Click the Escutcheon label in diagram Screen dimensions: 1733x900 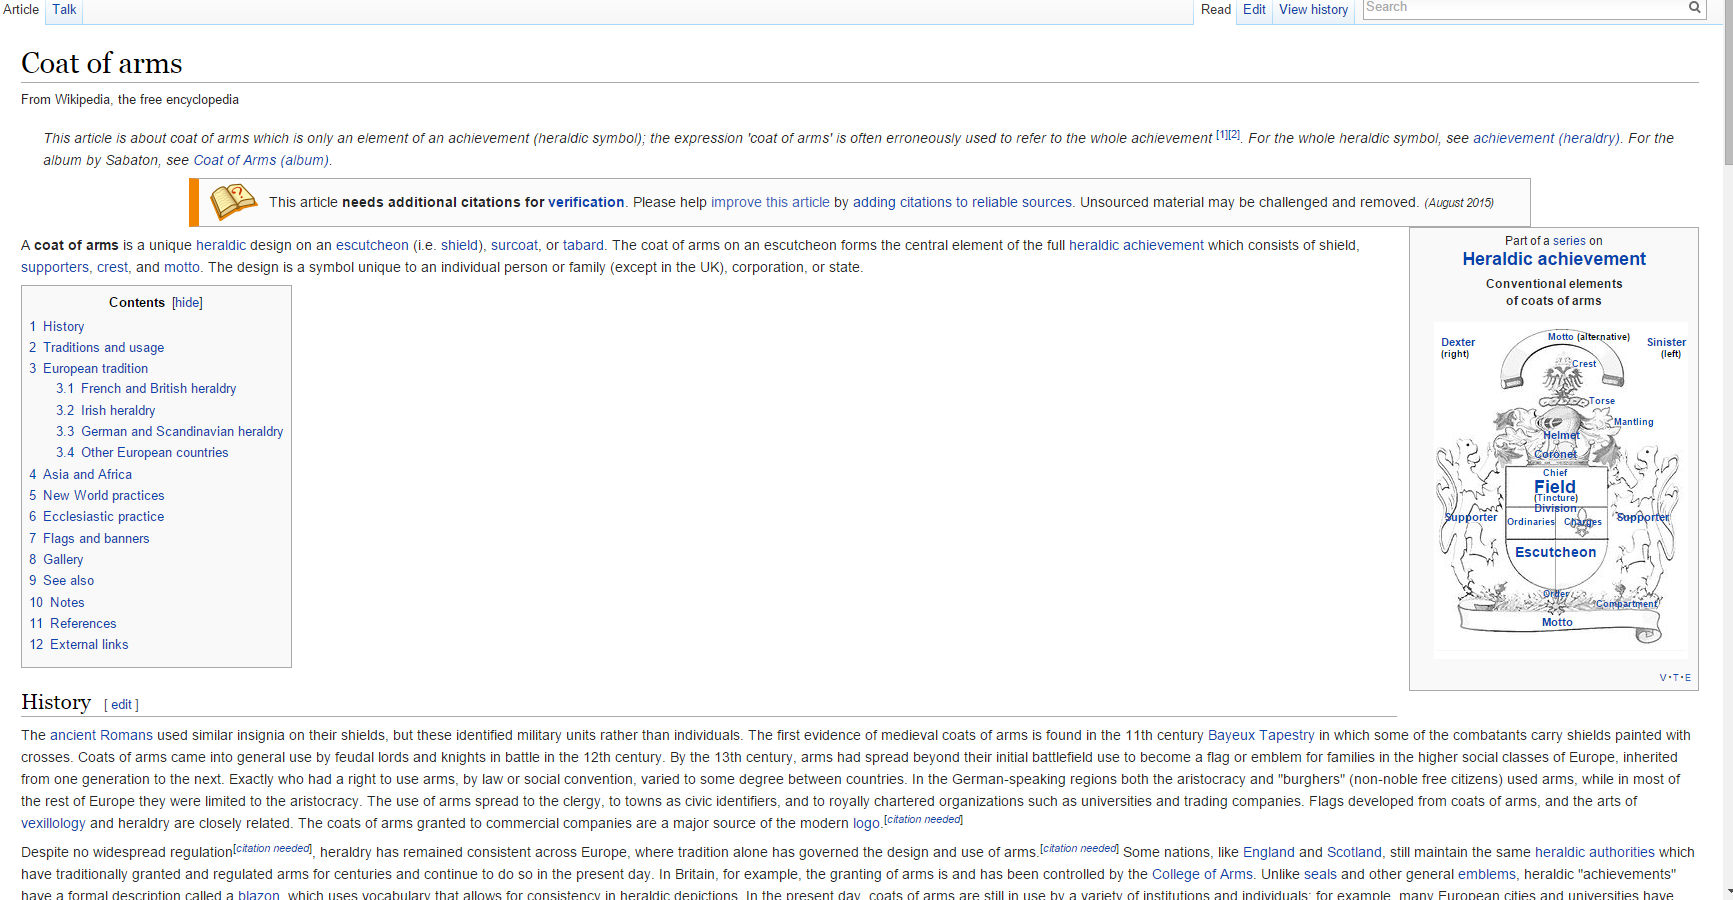coord(1555,552)
